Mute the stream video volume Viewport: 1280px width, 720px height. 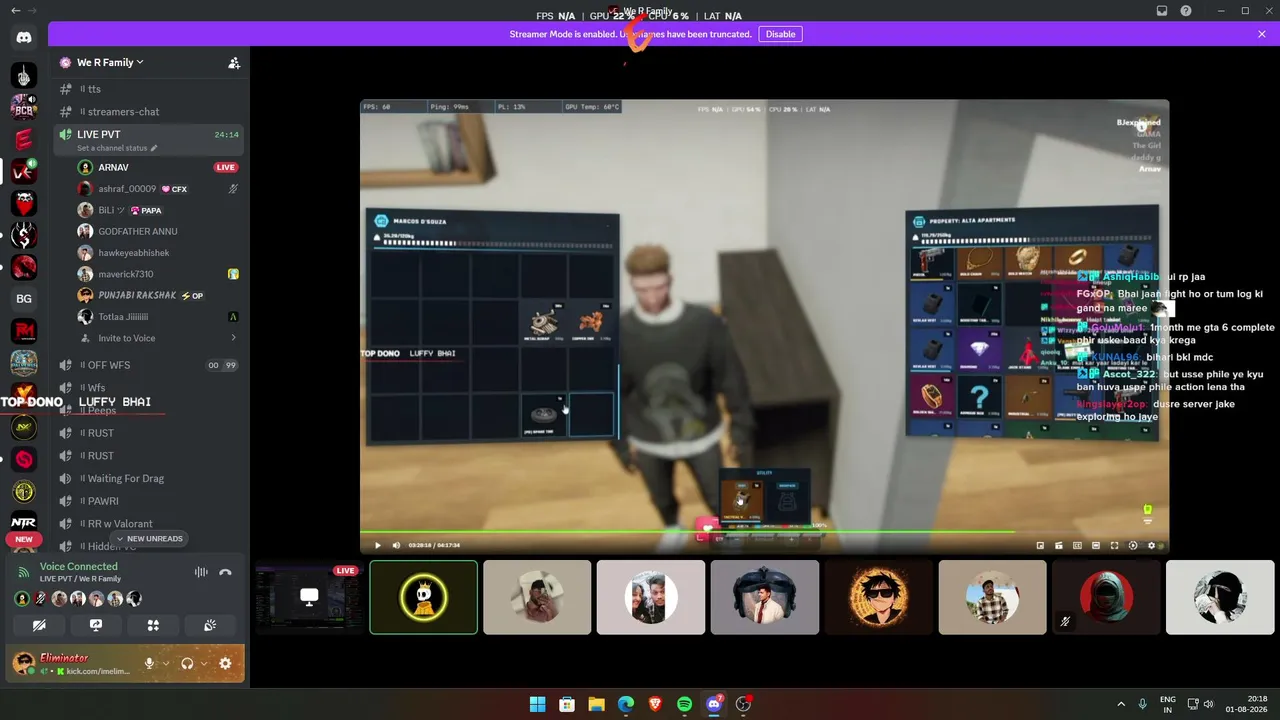[396, 545]
